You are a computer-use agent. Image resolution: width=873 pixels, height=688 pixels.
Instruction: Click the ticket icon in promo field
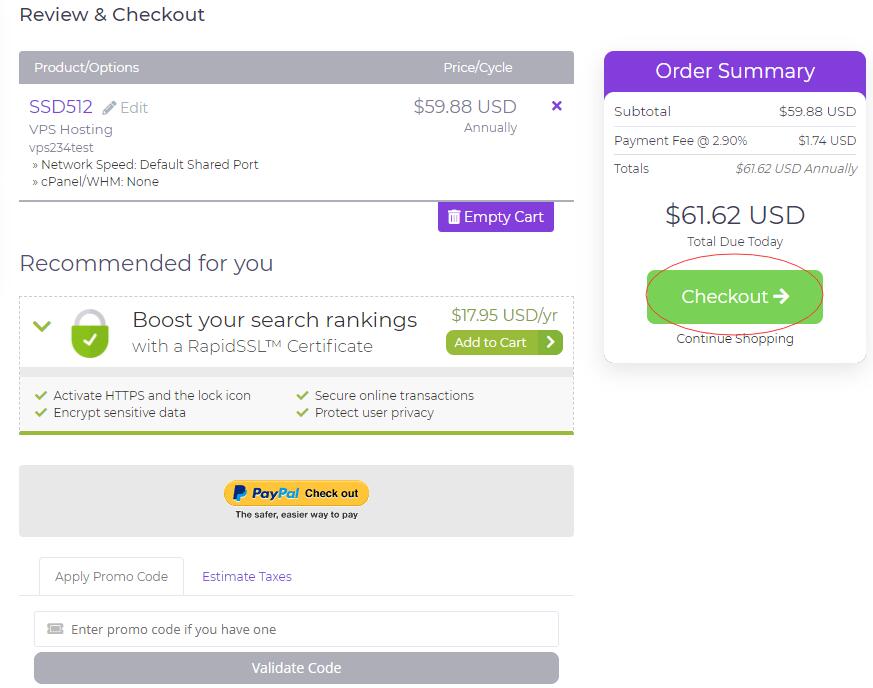click(55, 629)
